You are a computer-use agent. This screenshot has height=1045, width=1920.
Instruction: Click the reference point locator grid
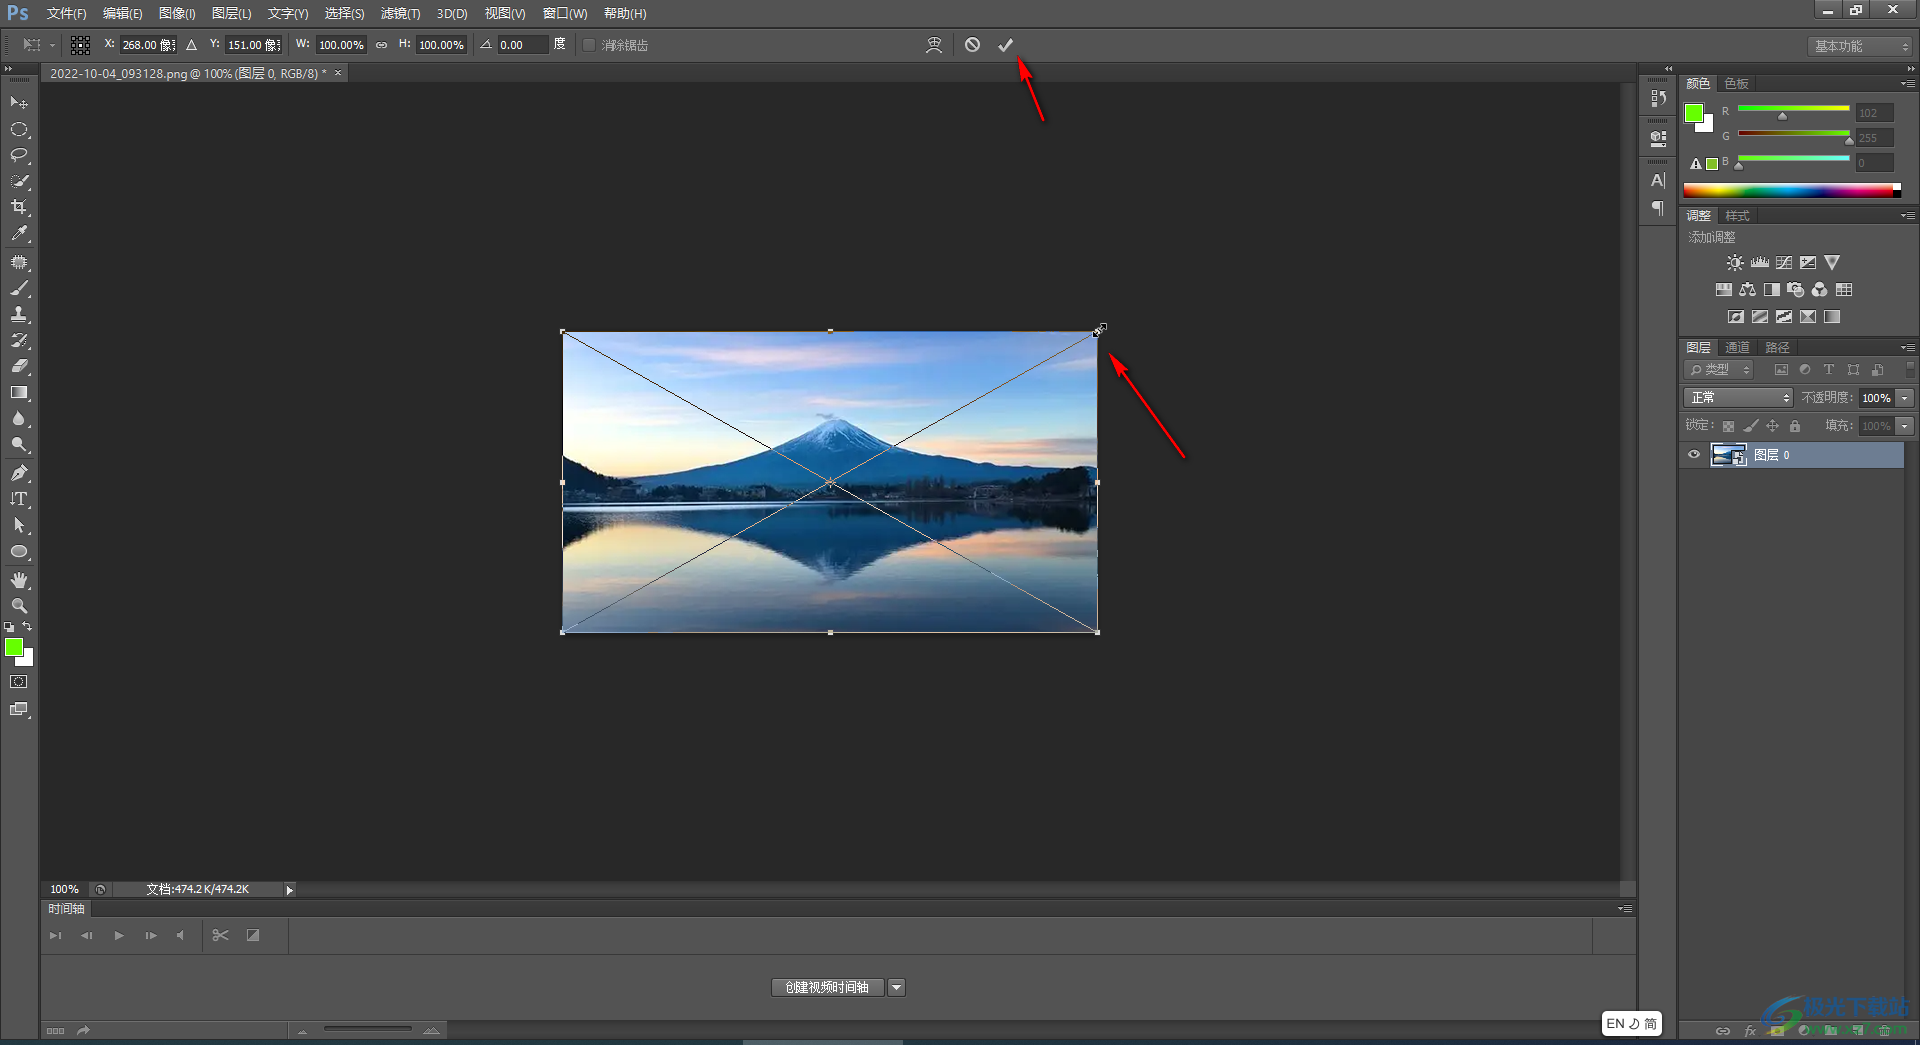tap(81, 45)
